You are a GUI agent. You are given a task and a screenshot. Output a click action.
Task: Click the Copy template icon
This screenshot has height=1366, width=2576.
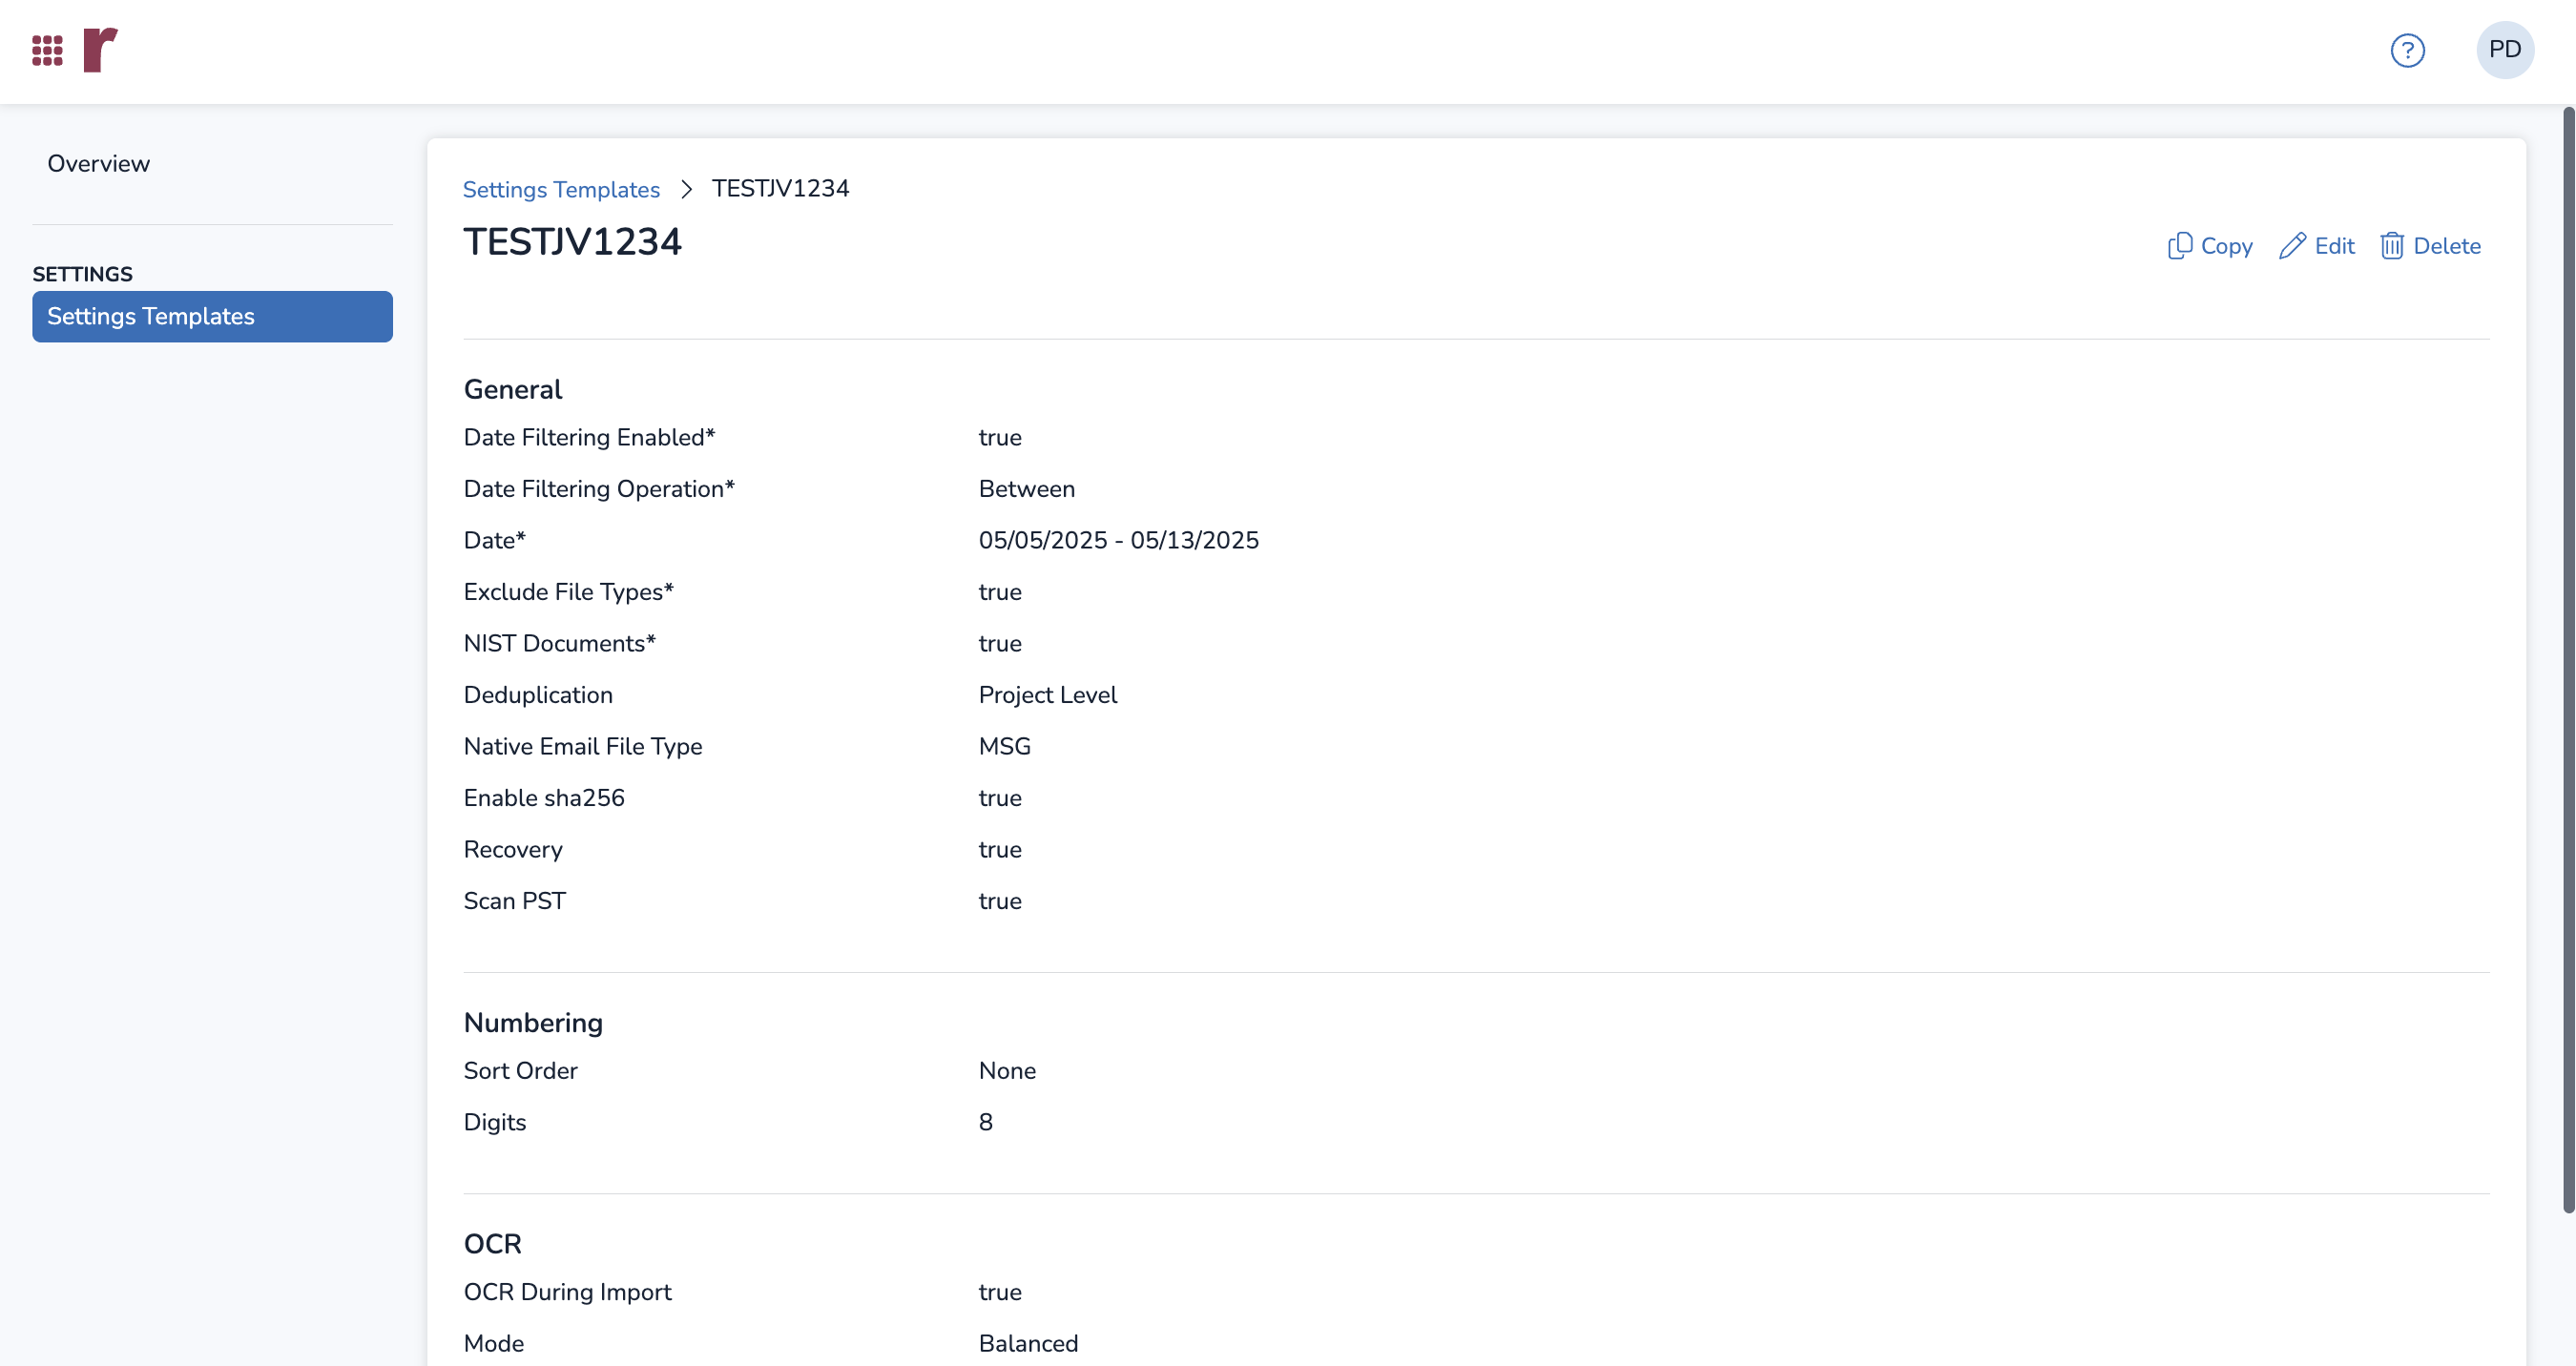[x=2180, y=246]
